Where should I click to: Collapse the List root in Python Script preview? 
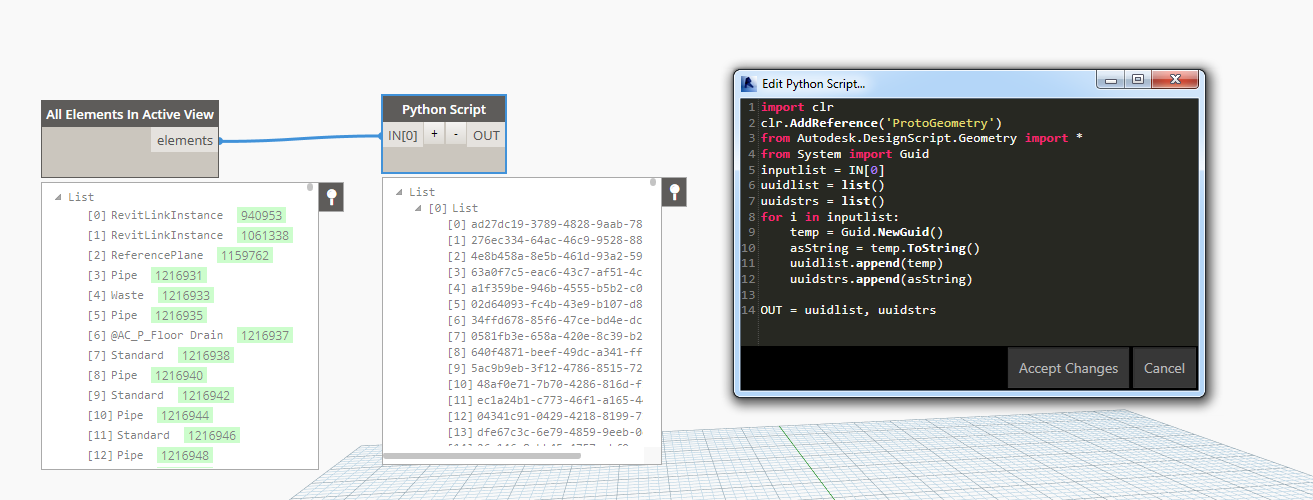point(400,192)
